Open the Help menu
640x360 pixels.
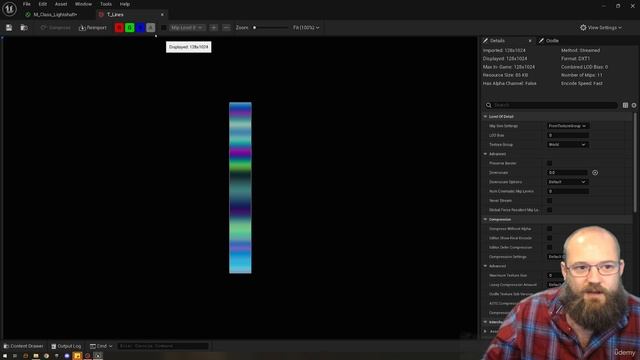pyautogui.click(x=124, y=4)
